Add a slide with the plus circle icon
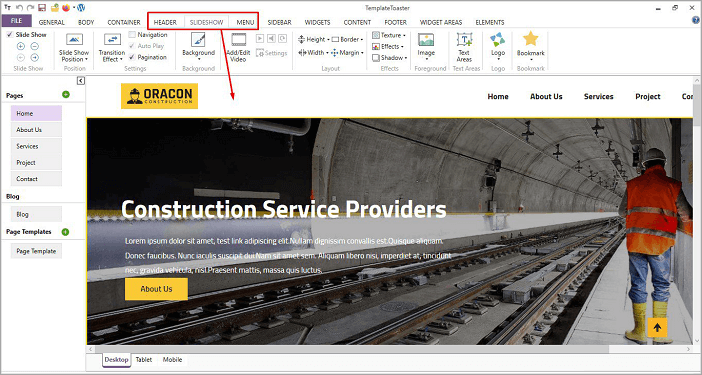This screenshot has height=375, width=702. (x=21, y=46)
